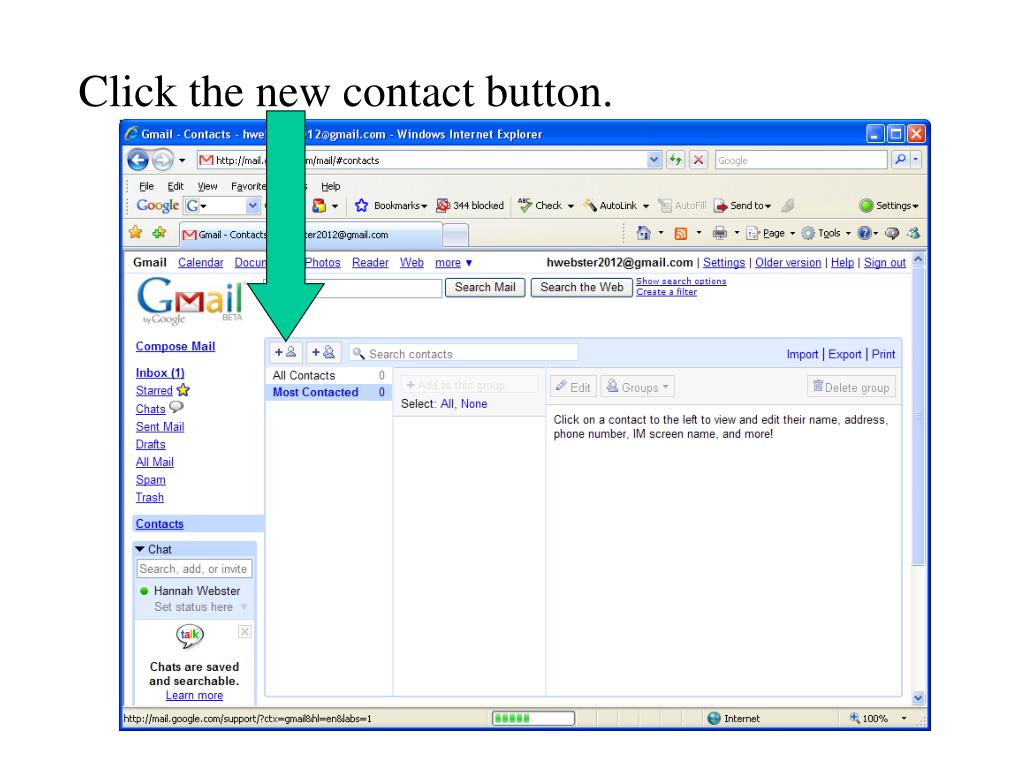This screenshot has width=1024, height=768.
Task: Collapse the Chat section triangle
Action: click(x=140, y=549)
